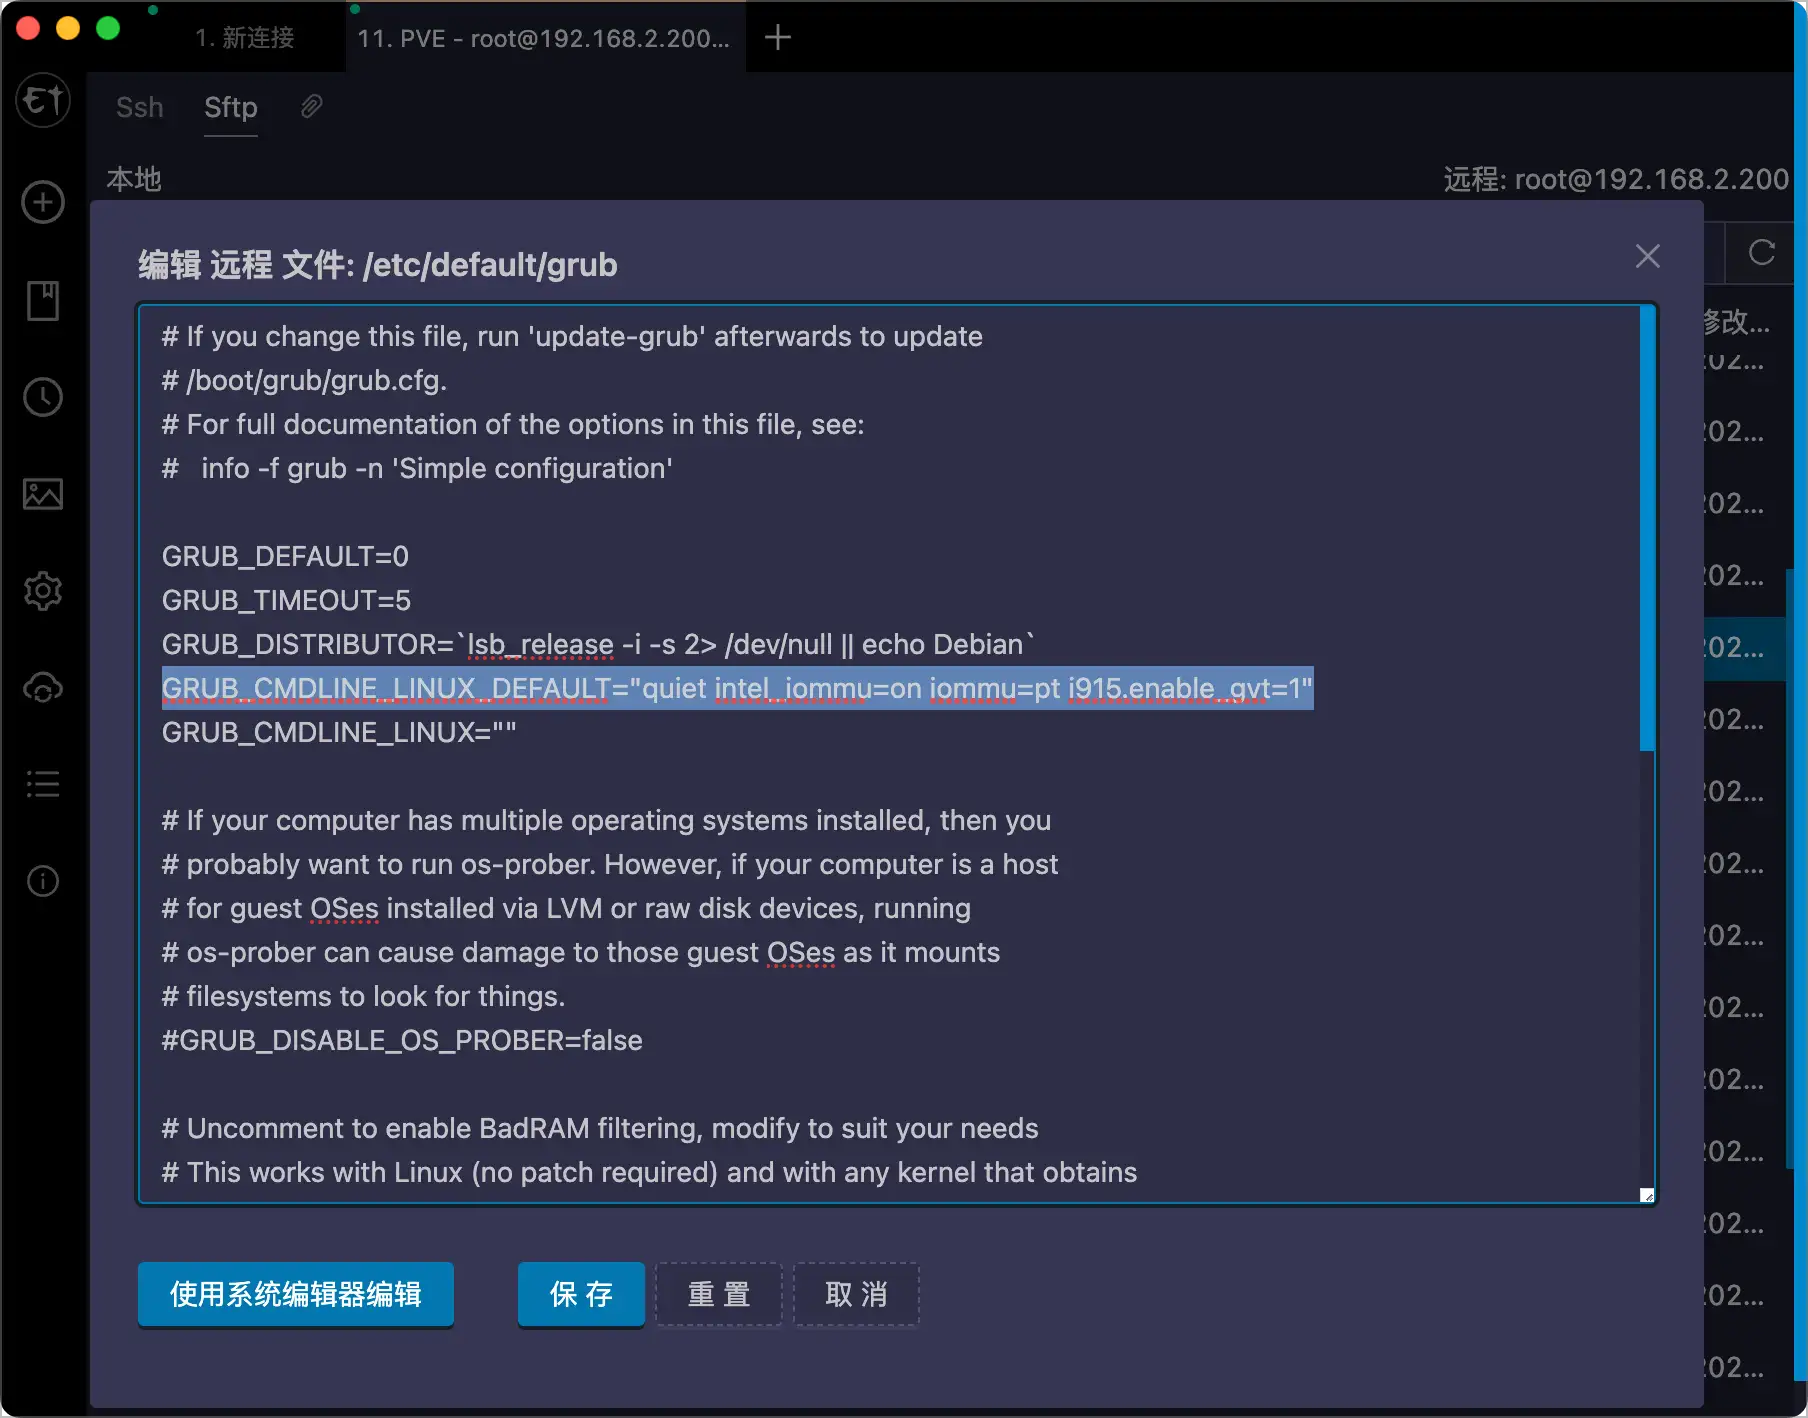Open new connection with plus circle icon

pos(43,203)
